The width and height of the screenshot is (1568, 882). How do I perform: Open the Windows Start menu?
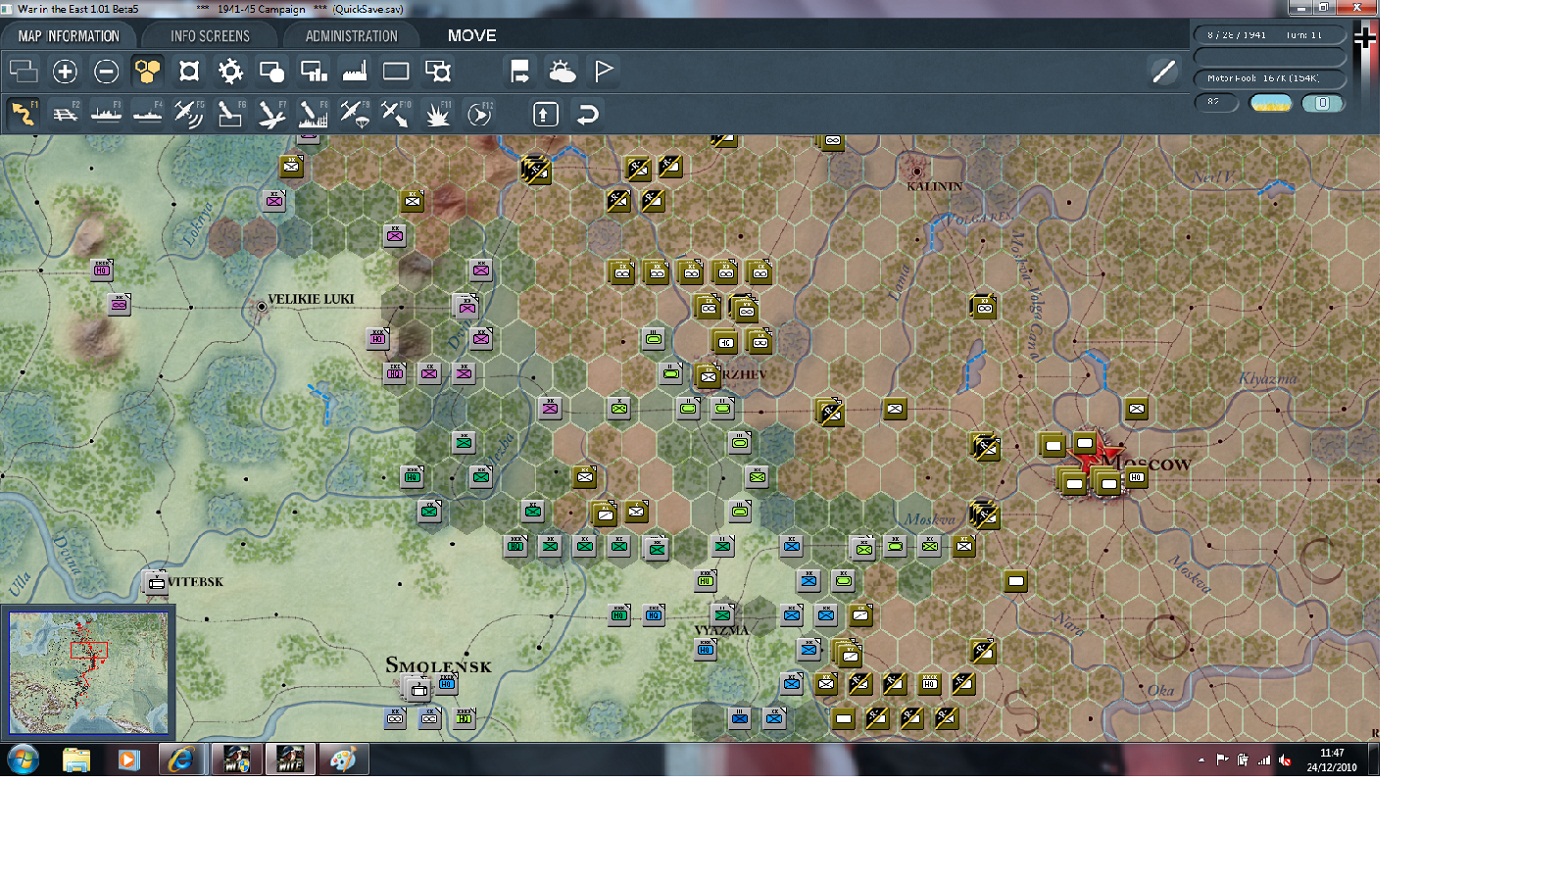tap(23, 760)
